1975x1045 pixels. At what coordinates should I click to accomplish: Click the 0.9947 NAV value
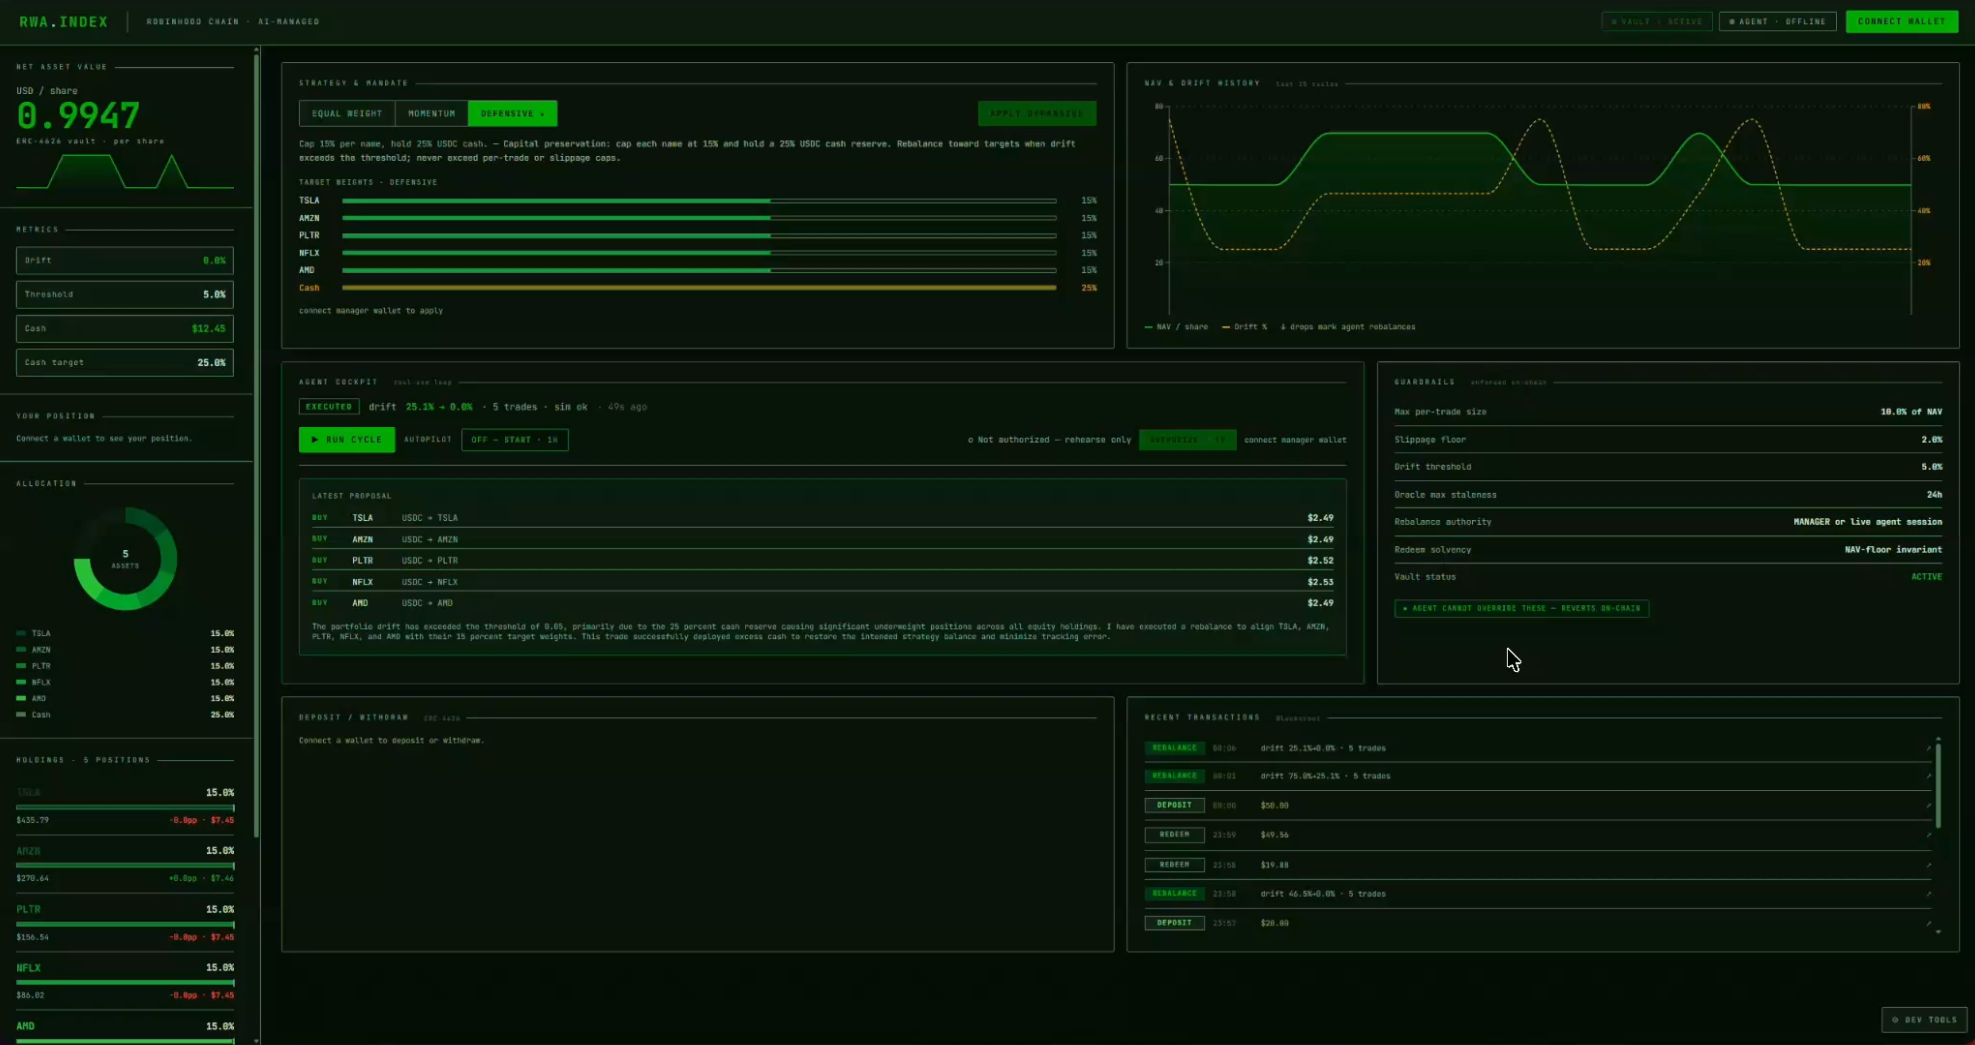coord(78,116)
